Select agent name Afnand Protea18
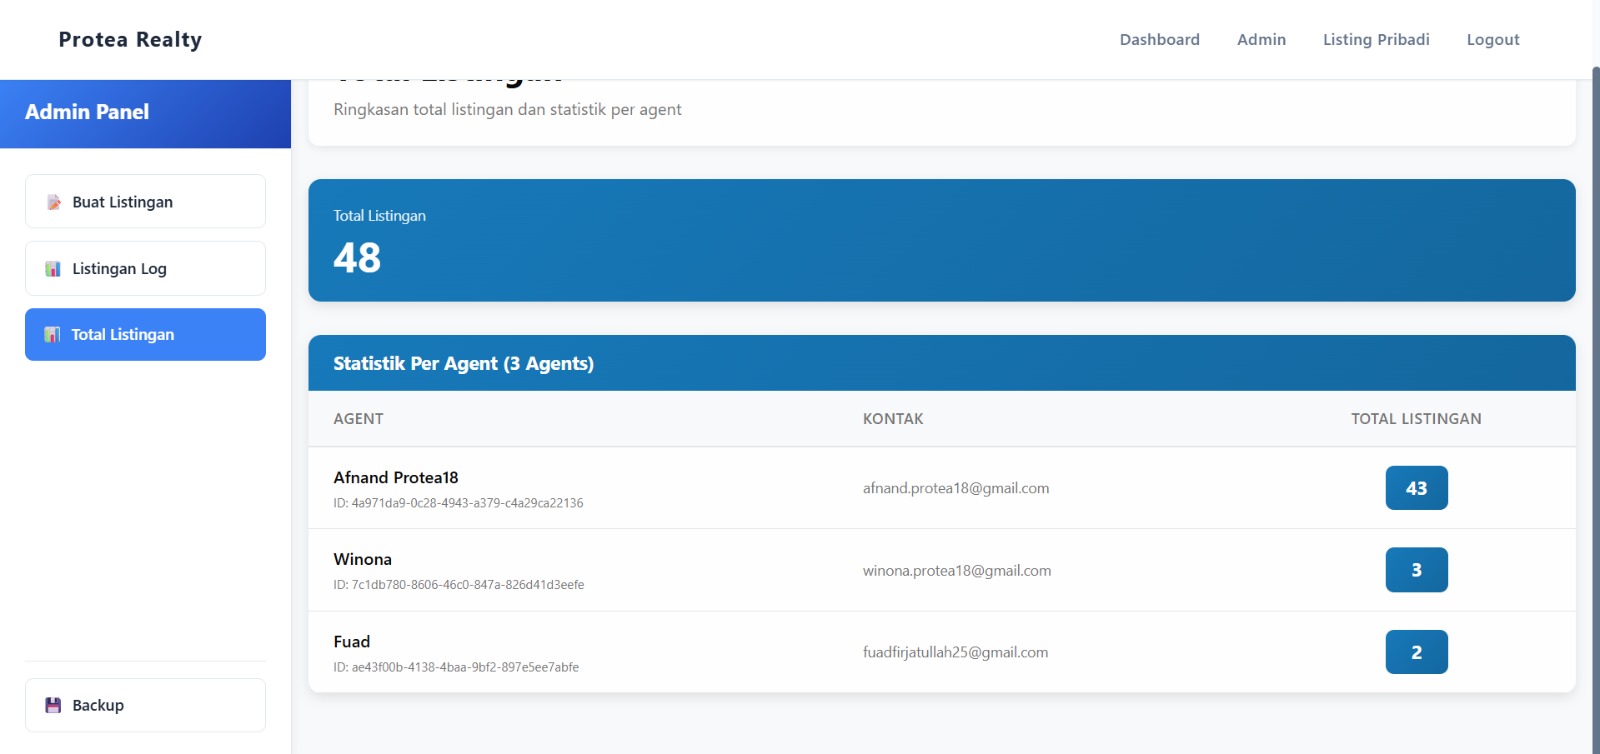1600x754 pixels. pyautogui.click(x=396, y=478)
